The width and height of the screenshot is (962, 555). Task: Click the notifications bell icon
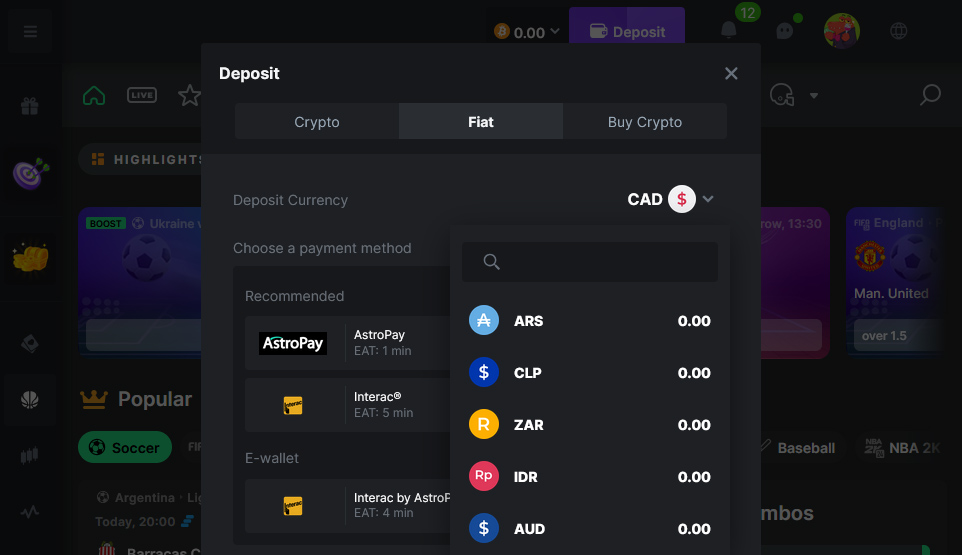[728, 30]
